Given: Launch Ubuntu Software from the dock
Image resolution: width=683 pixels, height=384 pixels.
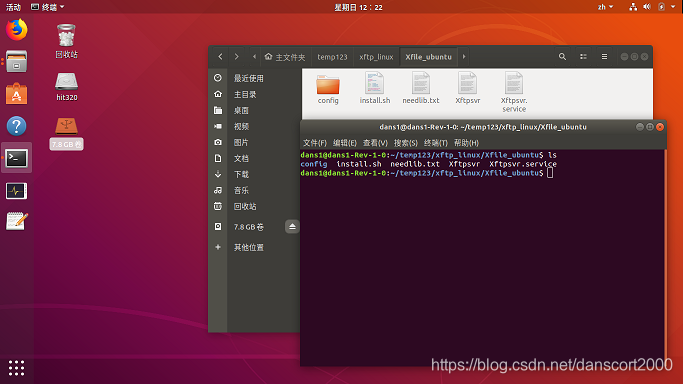Looking at the screenshot, I should 17,94.
